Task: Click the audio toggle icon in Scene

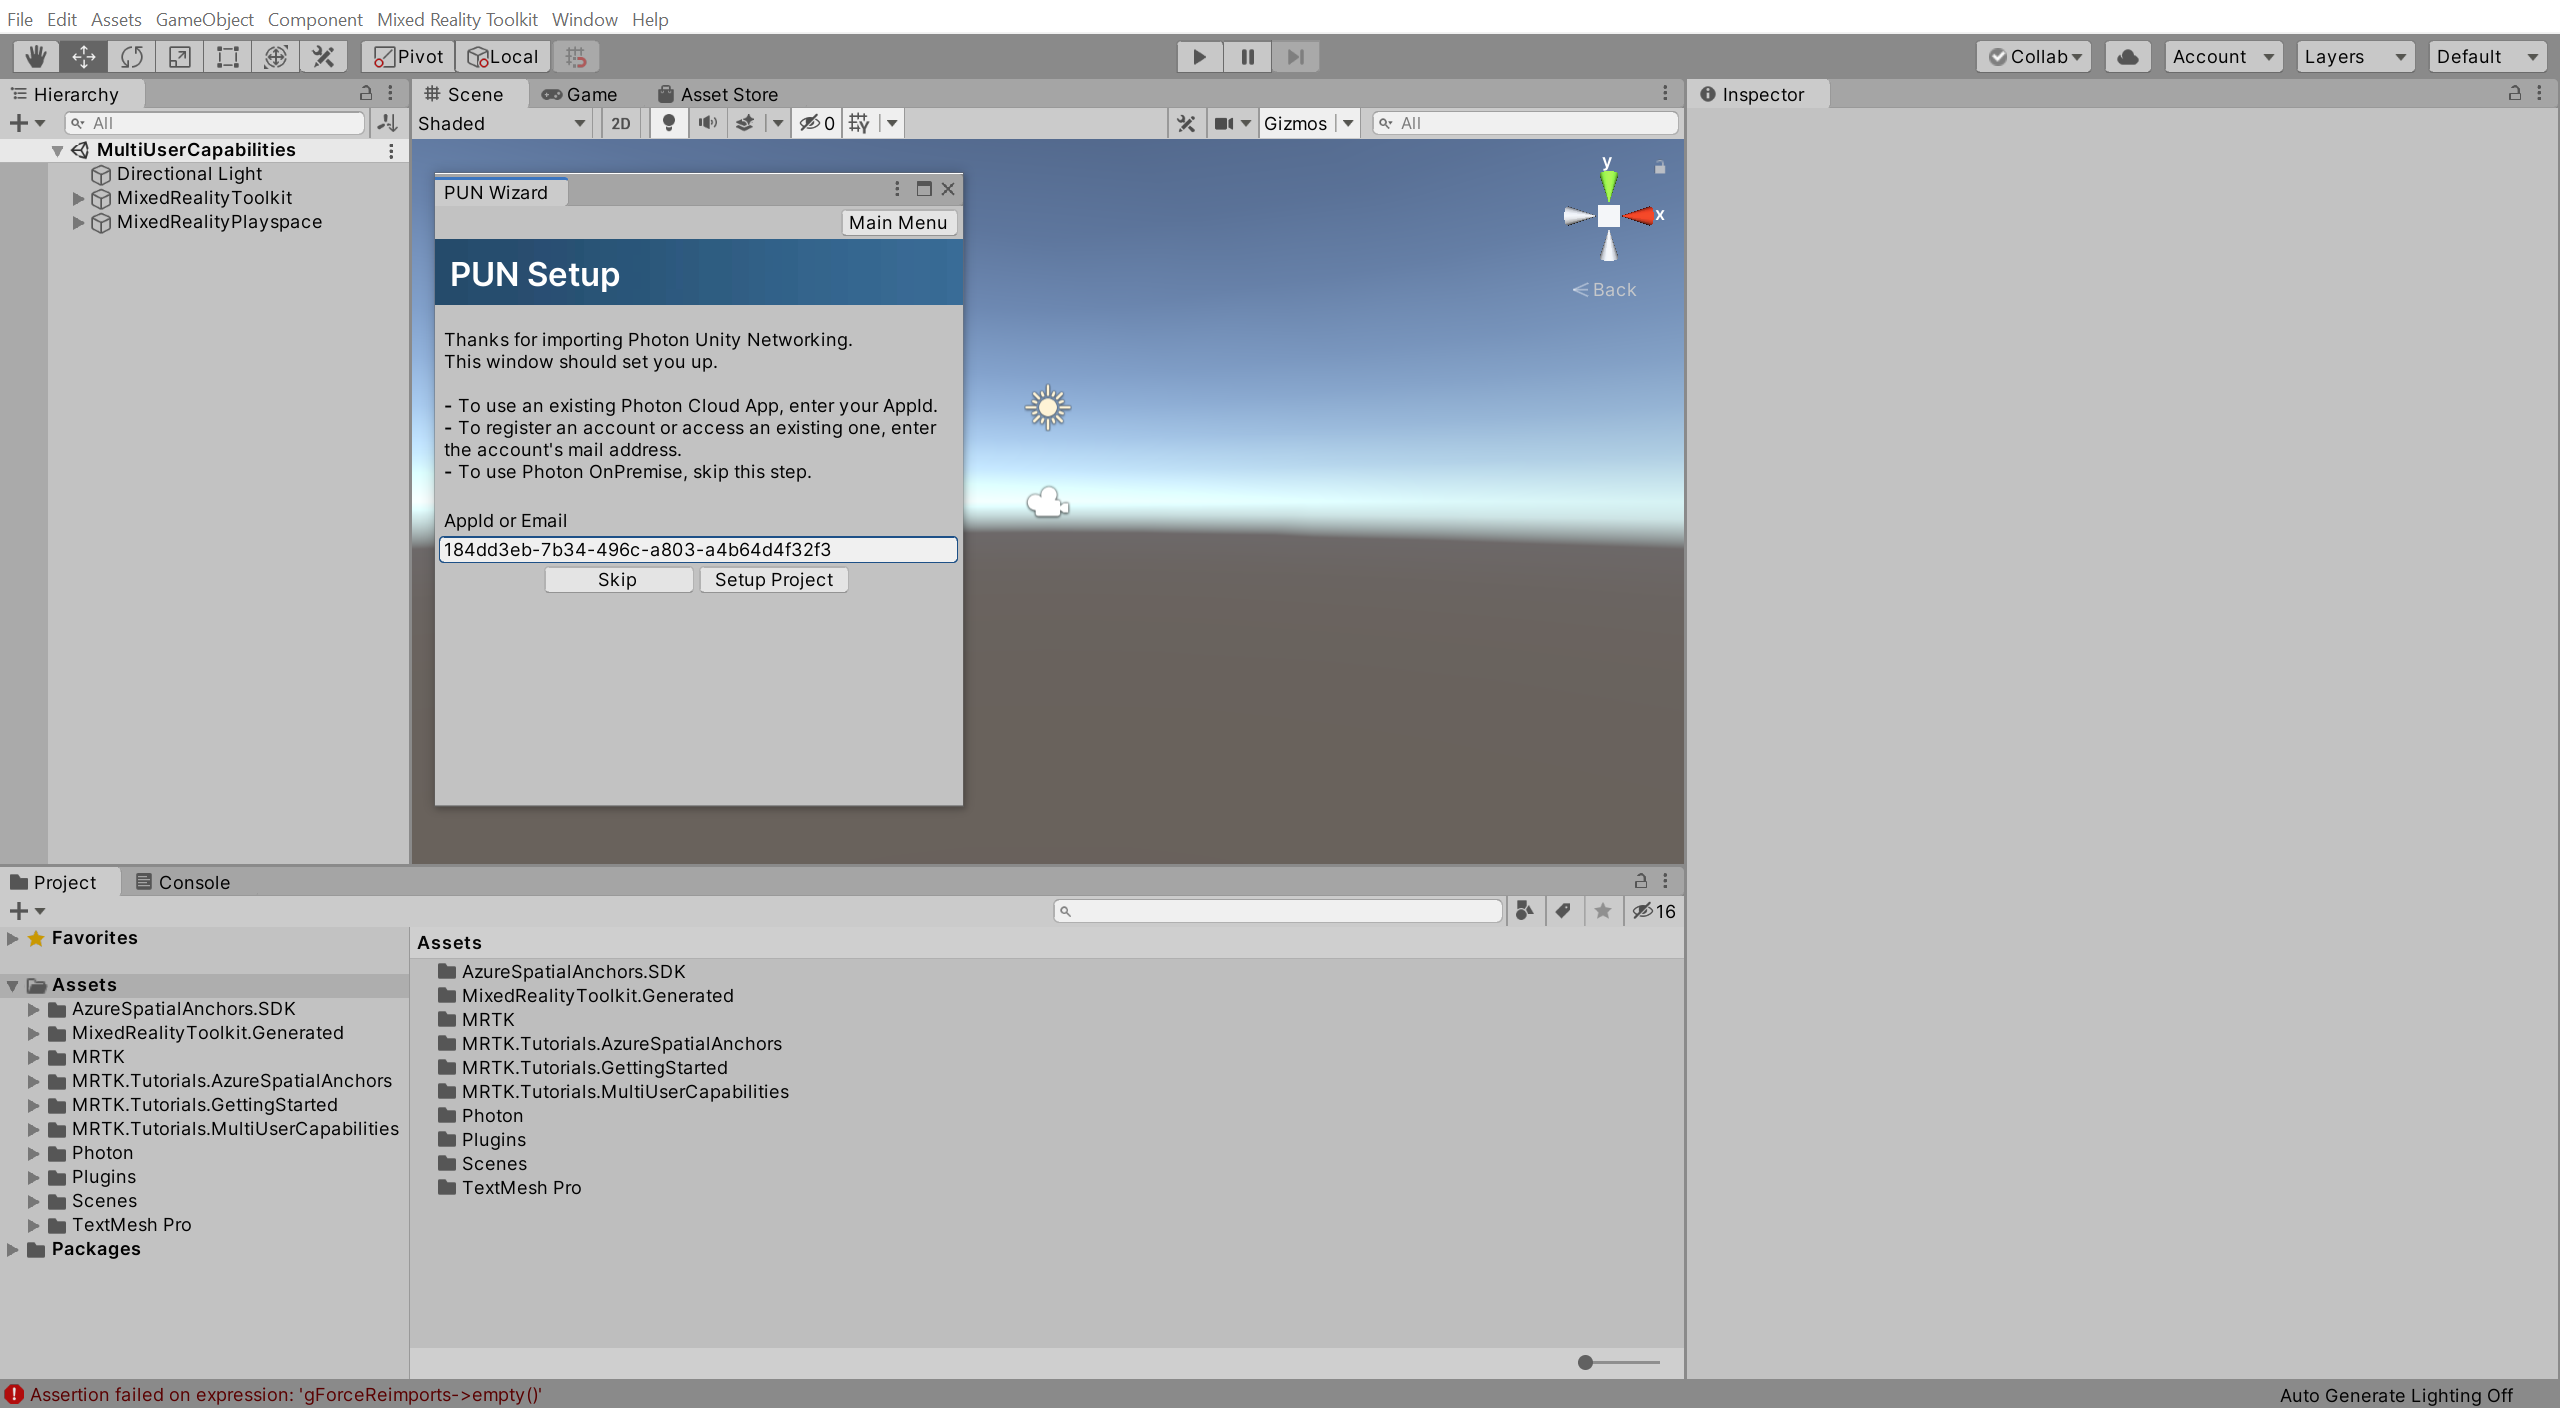Action: click(x=707, y=121)
